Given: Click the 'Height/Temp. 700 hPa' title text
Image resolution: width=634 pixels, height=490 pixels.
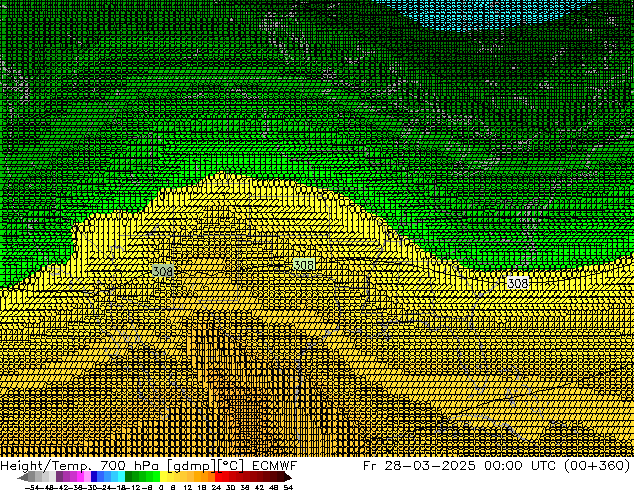Looking at the screenshot, I should (x=81, y=465).
